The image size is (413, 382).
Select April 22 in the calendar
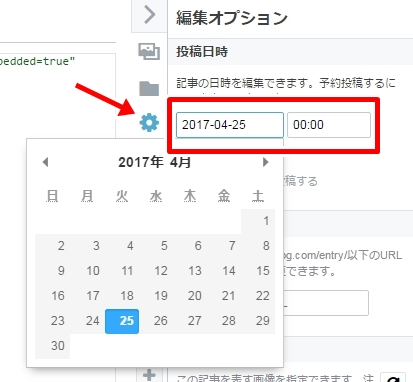pos(258,296)
